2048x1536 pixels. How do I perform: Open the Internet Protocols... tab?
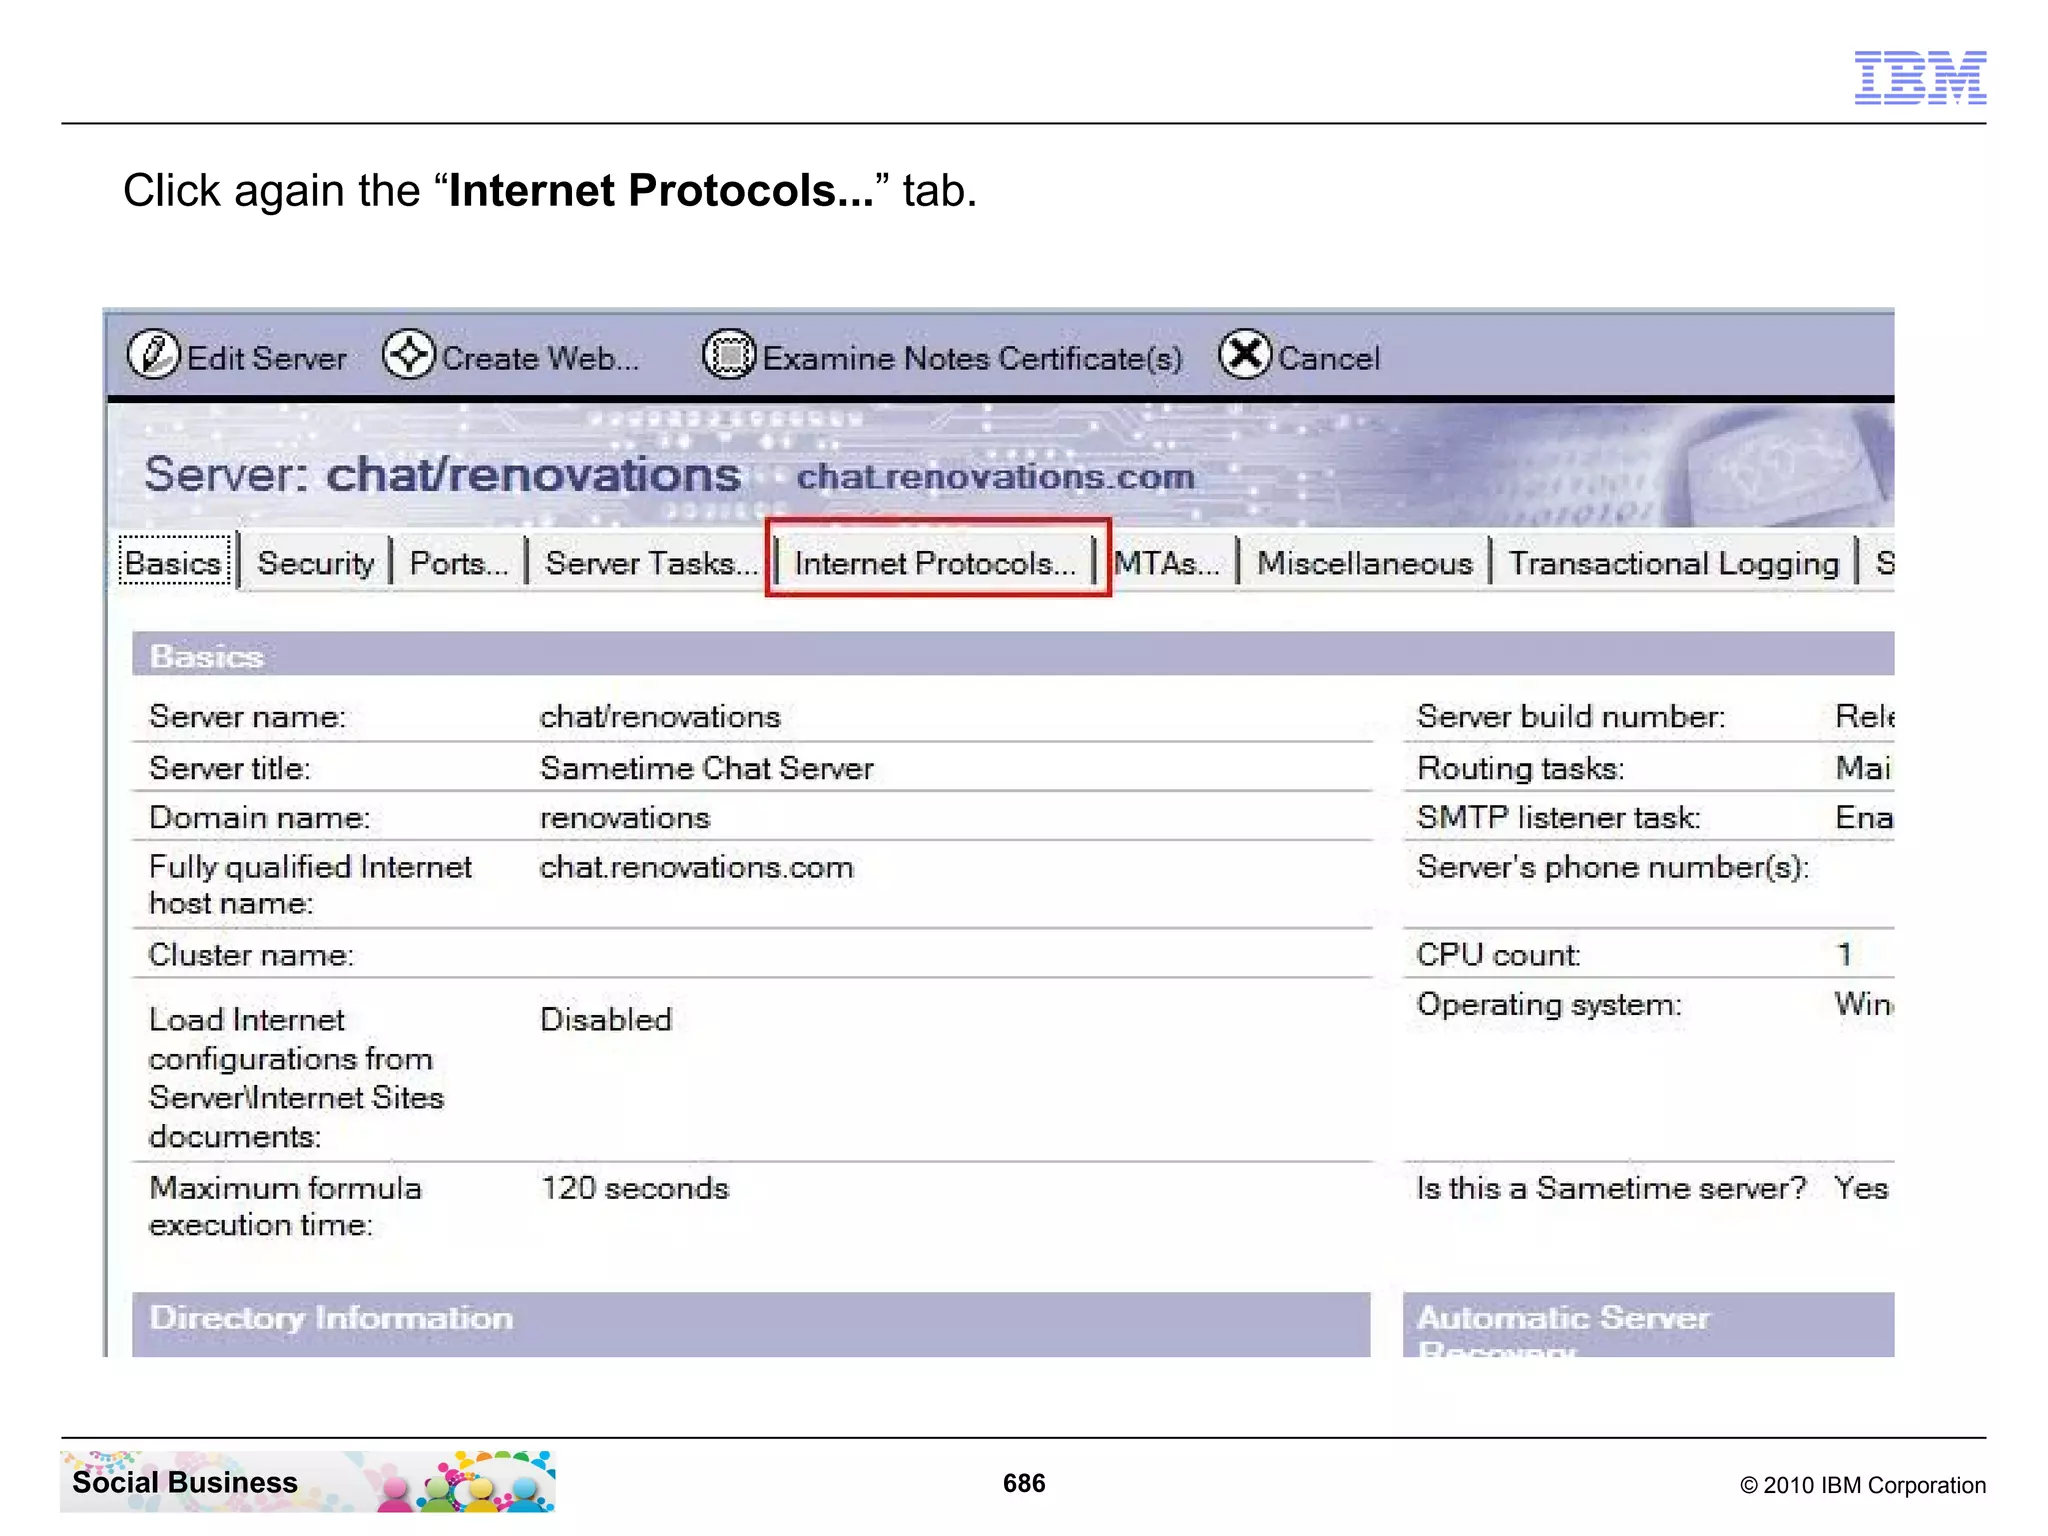[936, 563]
